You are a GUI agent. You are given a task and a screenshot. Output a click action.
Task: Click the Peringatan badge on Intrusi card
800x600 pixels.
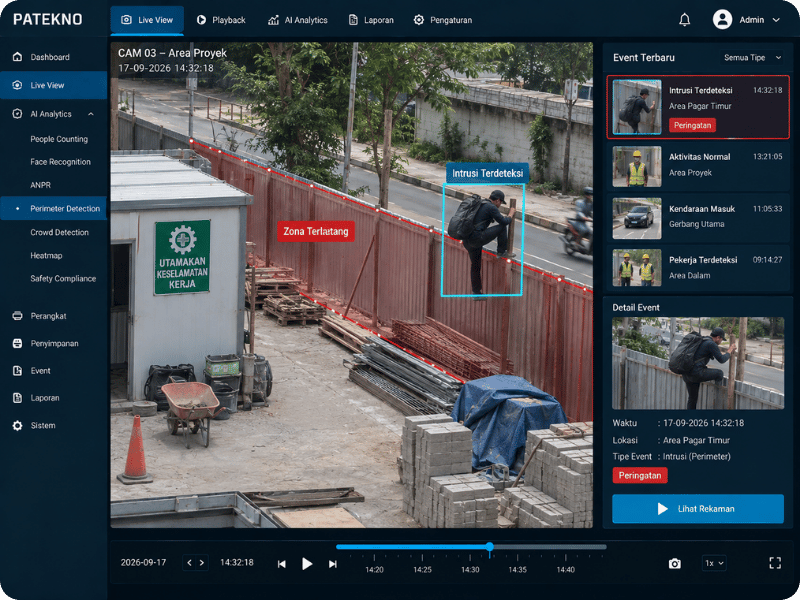coord(692,125)
